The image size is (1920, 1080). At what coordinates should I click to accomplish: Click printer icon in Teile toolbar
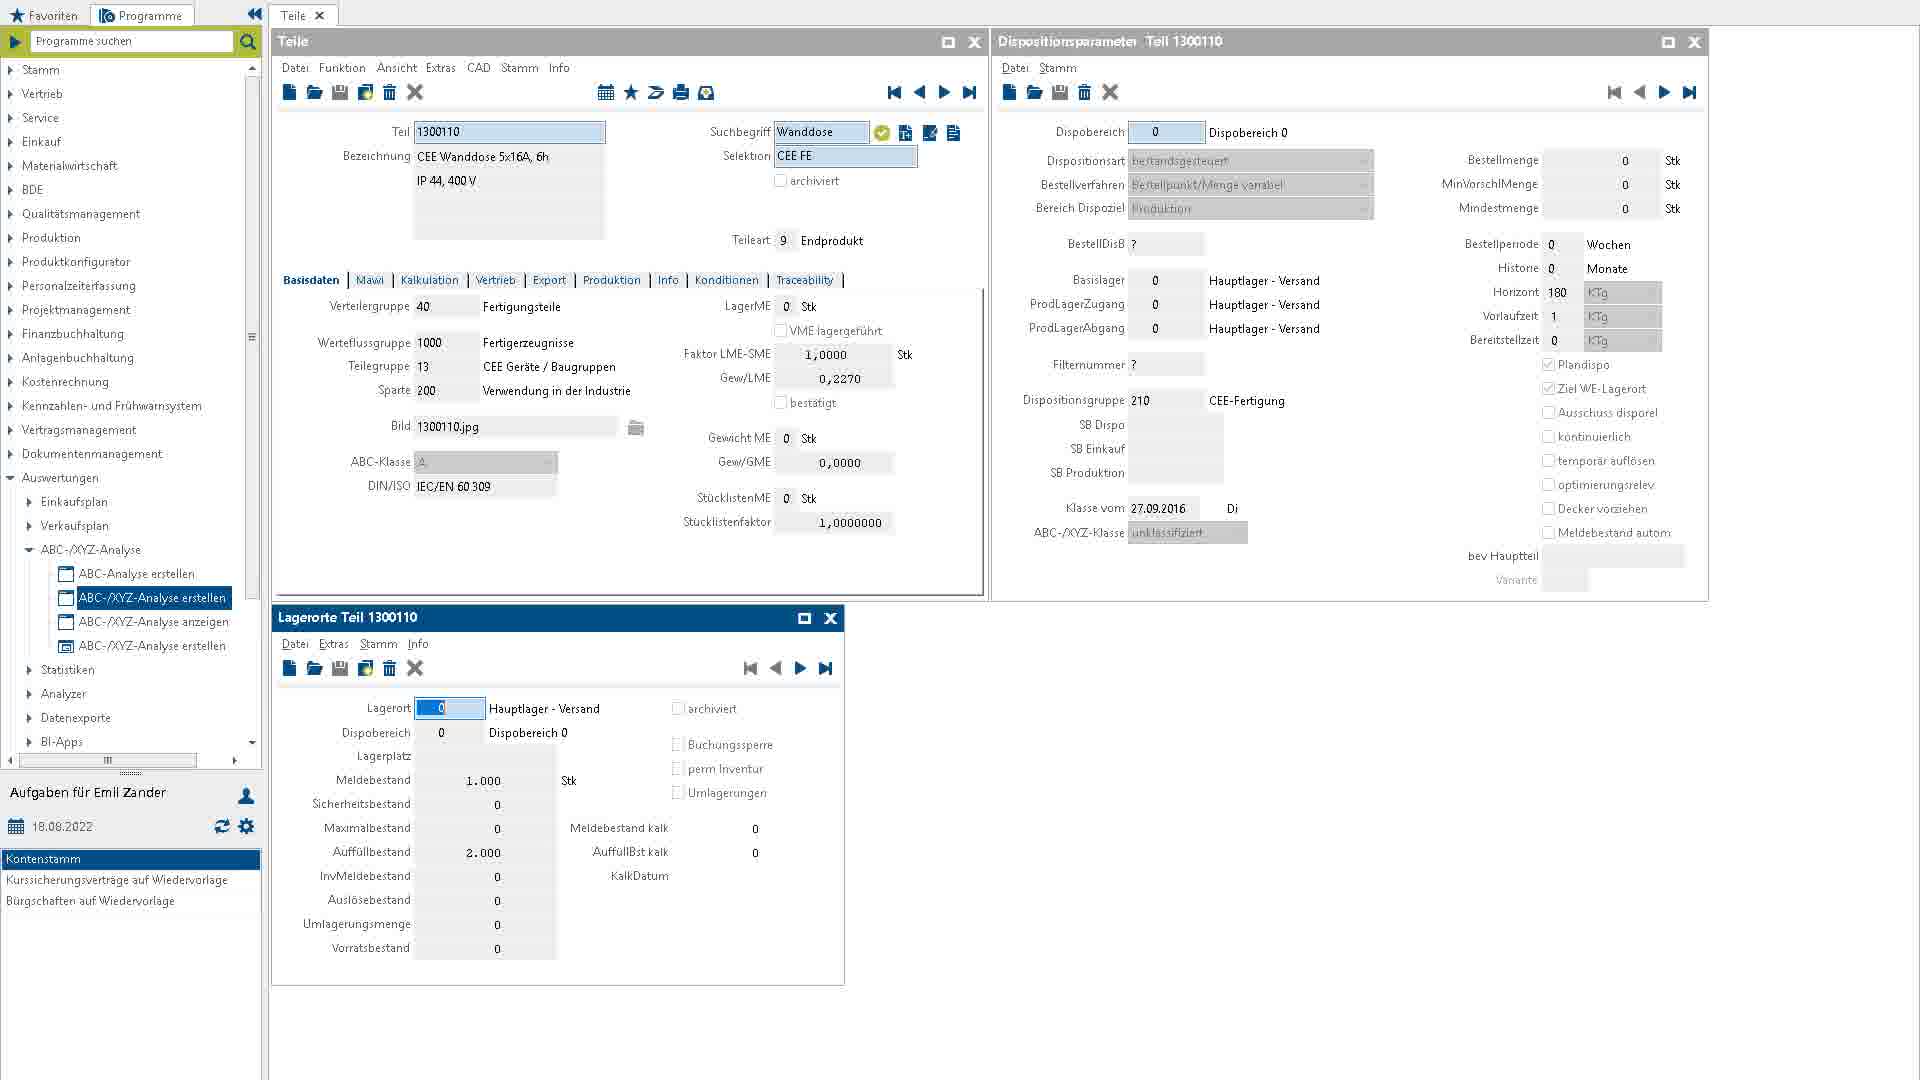pyautogui.click(x=681, y=92)
